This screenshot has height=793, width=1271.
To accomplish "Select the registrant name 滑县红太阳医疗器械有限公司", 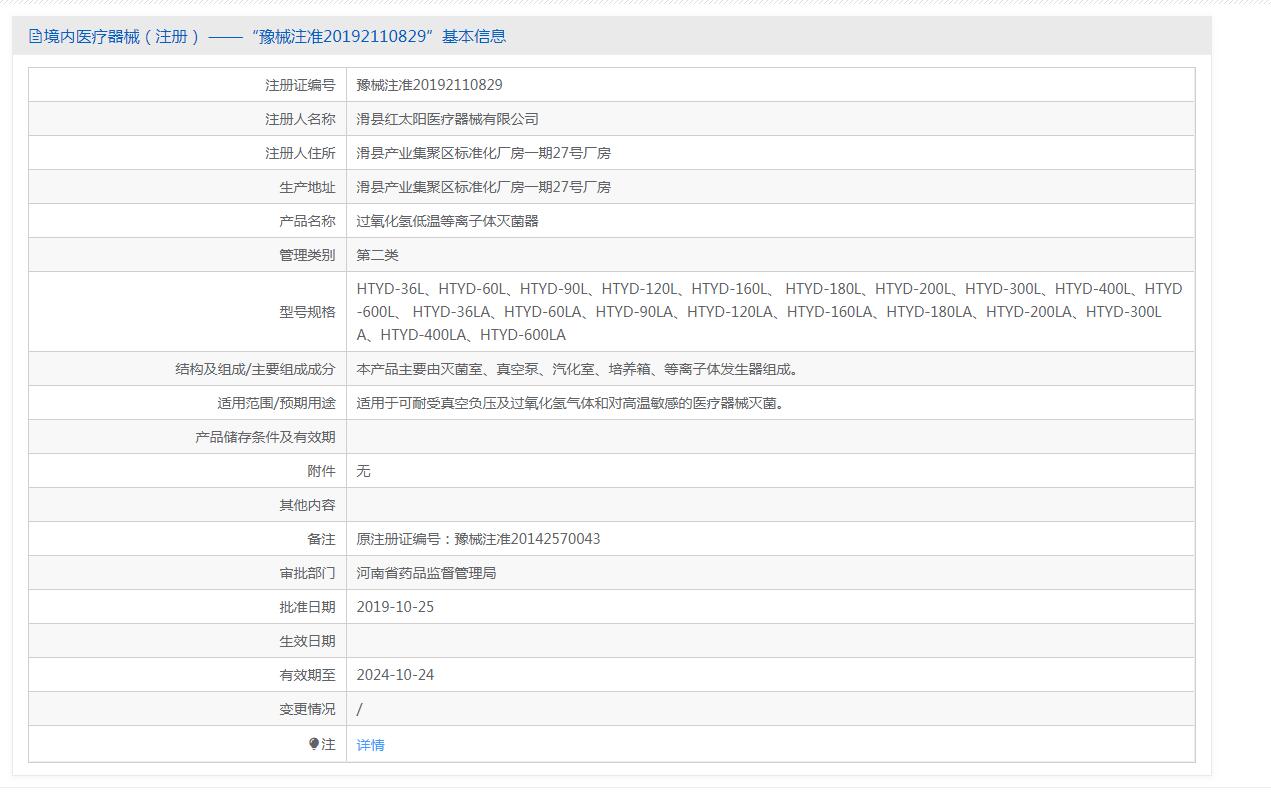I will click(448, 119).
